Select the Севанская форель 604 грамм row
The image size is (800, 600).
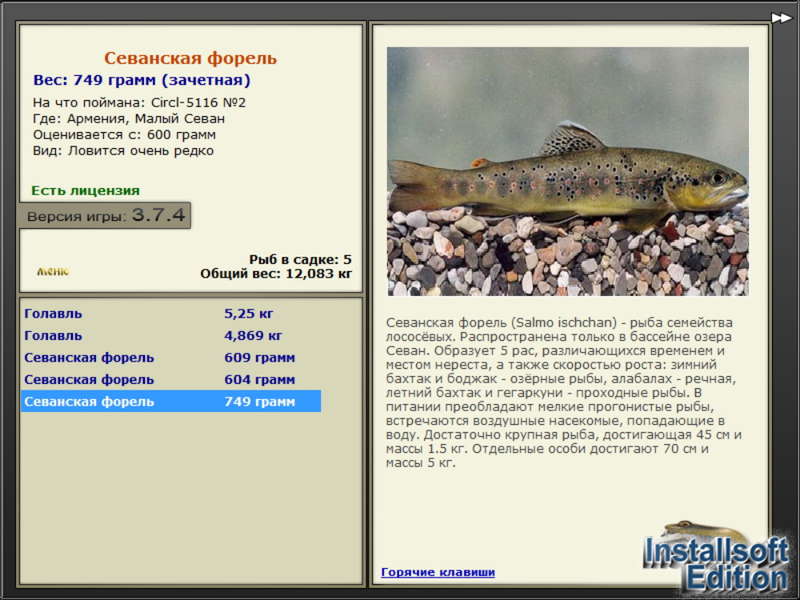tap(171, 379)
